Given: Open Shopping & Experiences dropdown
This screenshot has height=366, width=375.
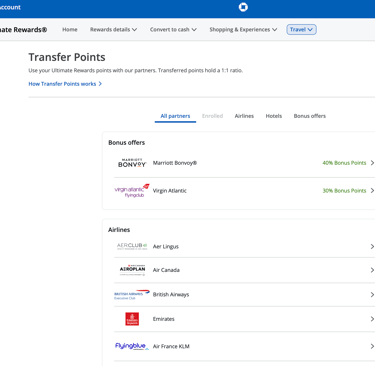Looking at the screenshot, I should coord(243,30).
